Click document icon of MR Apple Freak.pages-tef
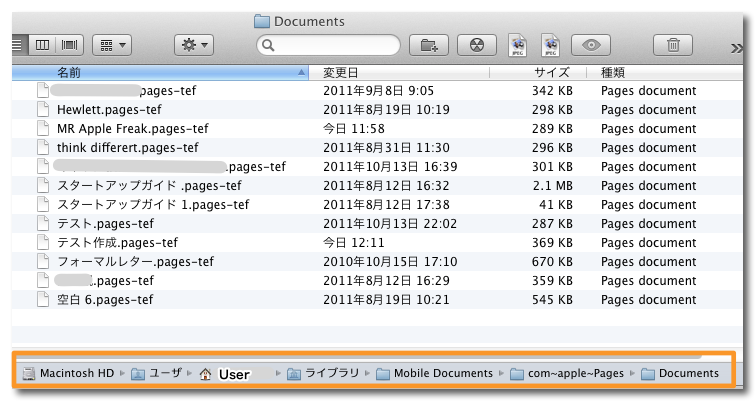The height and width of the screenshot is (401, 755). click(43, 128)
